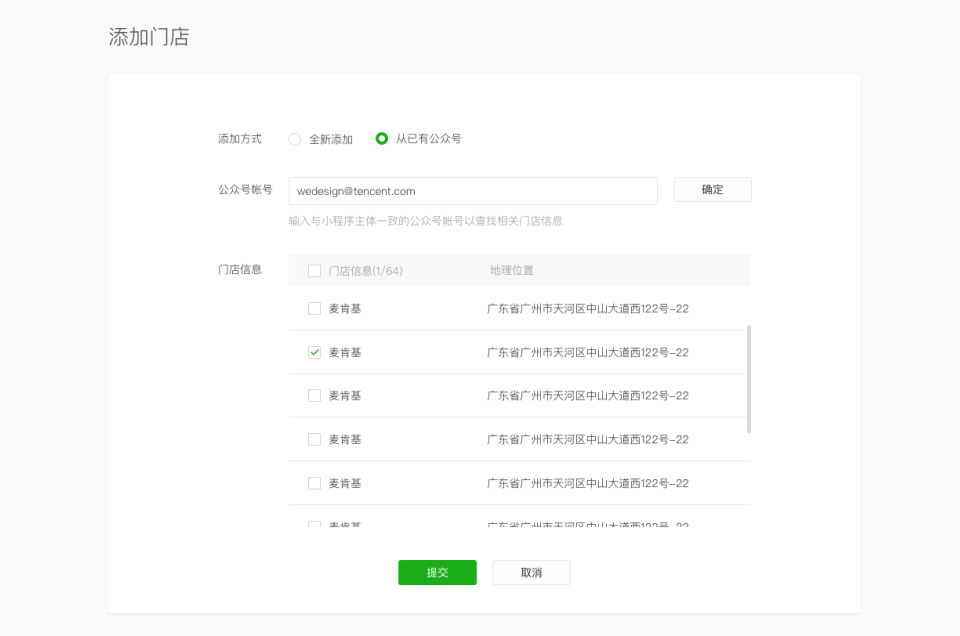Viewport: 960px width, 636px height.
Task: Click the 公众号帐号 field label
Action: coord(245,190)
